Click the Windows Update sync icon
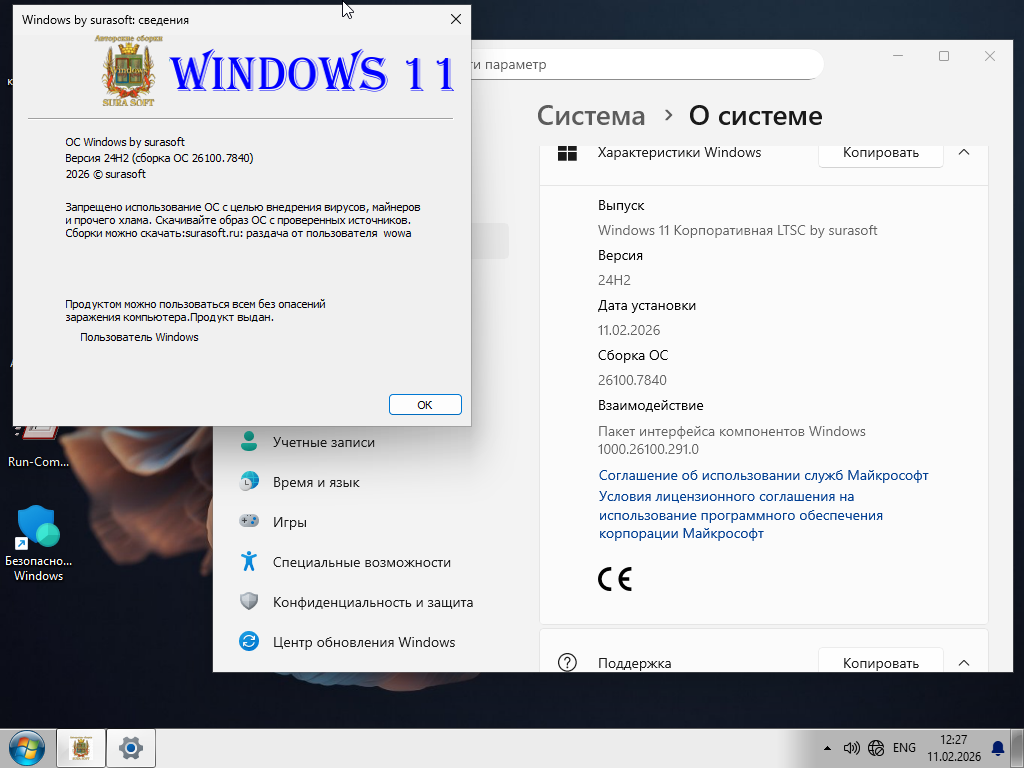The height and width of the screenshot is (768, 1024). coord(249,641)
